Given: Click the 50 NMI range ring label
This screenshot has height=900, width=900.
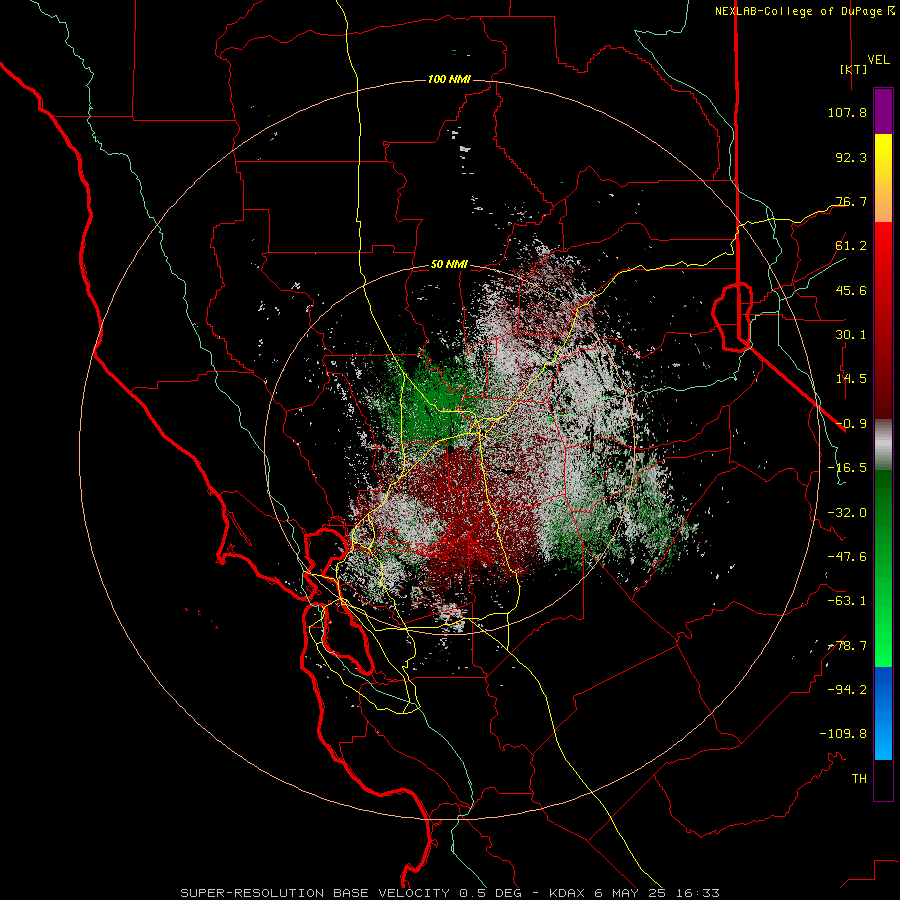Looking at the screenshot, I should point(449,265).
